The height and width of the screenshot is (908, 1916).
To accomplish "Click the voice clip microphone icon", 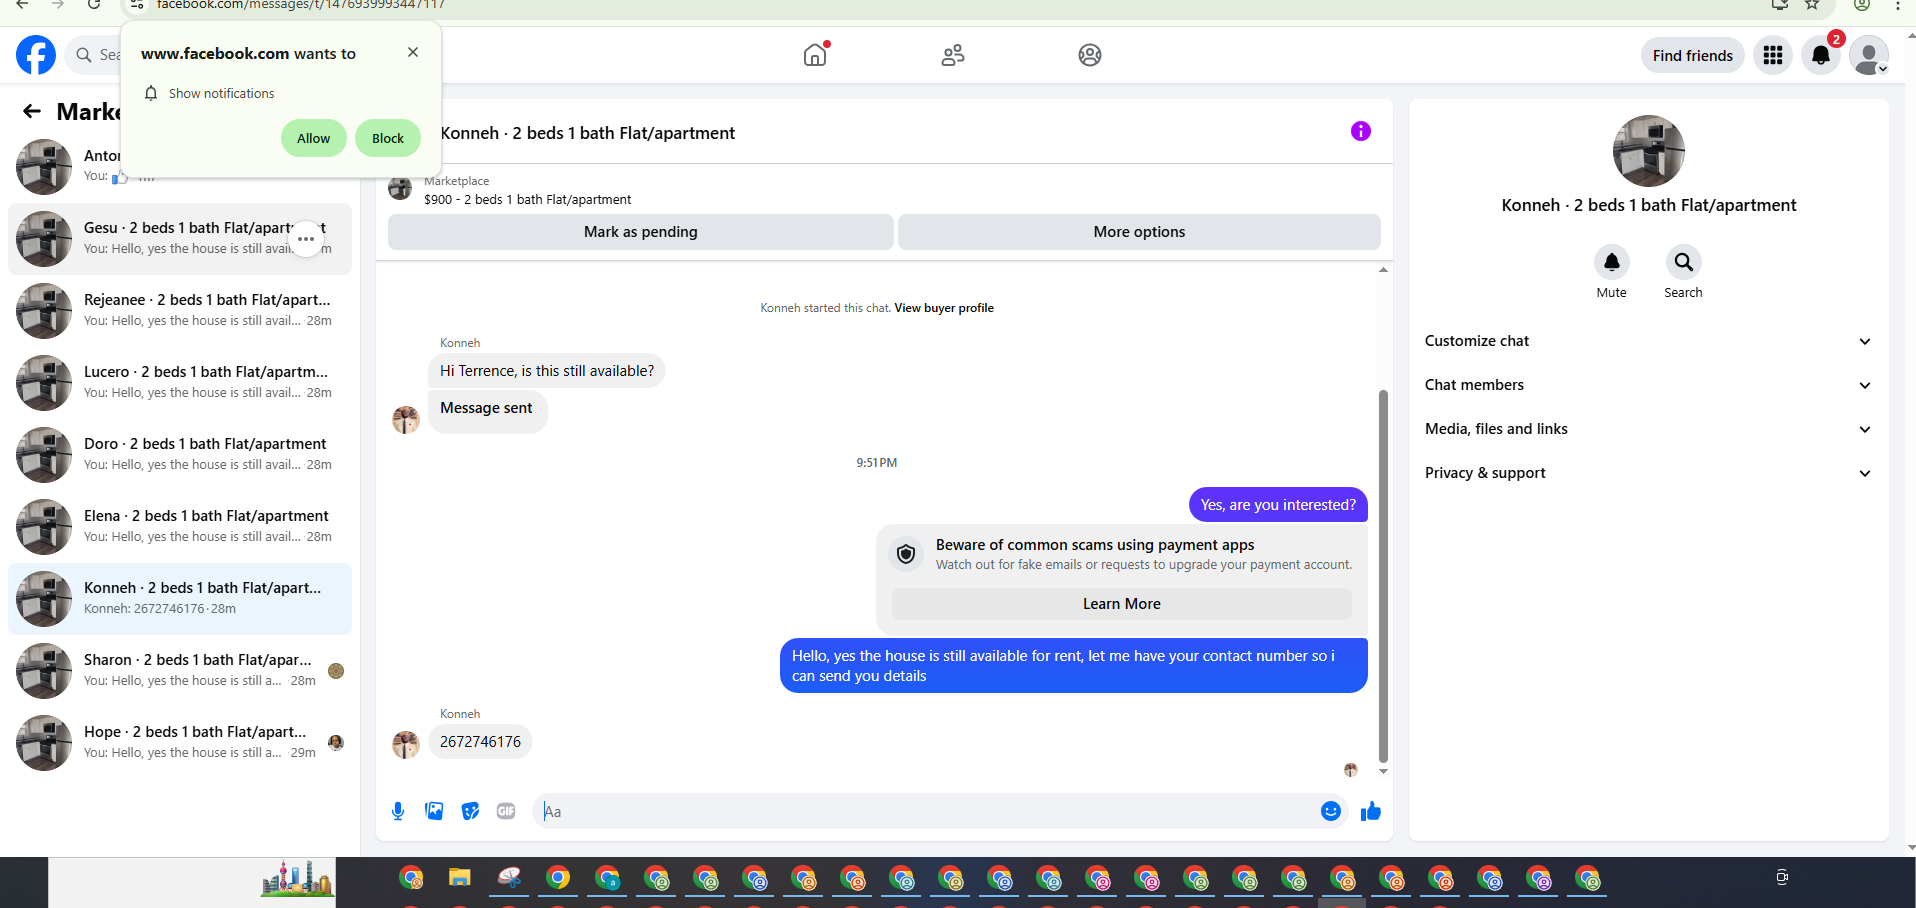I will click(398, 811).
